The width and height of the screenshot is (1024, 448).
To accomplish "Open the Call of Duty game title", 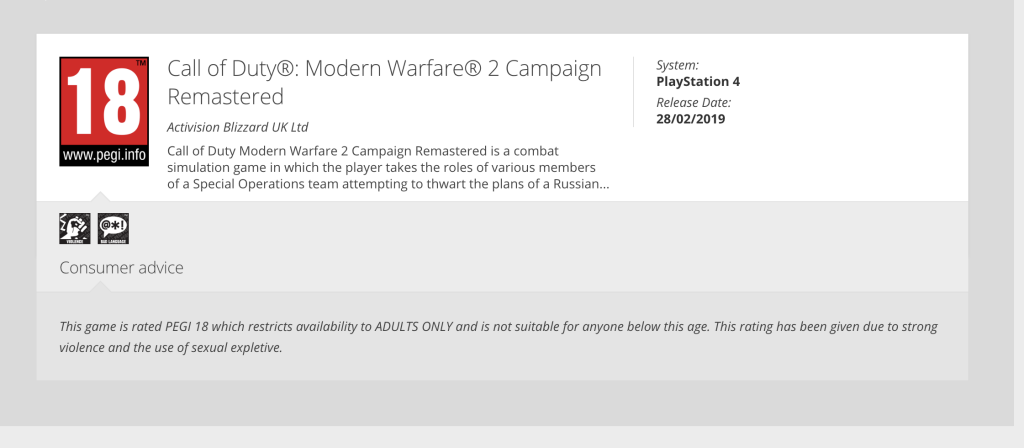I will (x=384, y=69).
